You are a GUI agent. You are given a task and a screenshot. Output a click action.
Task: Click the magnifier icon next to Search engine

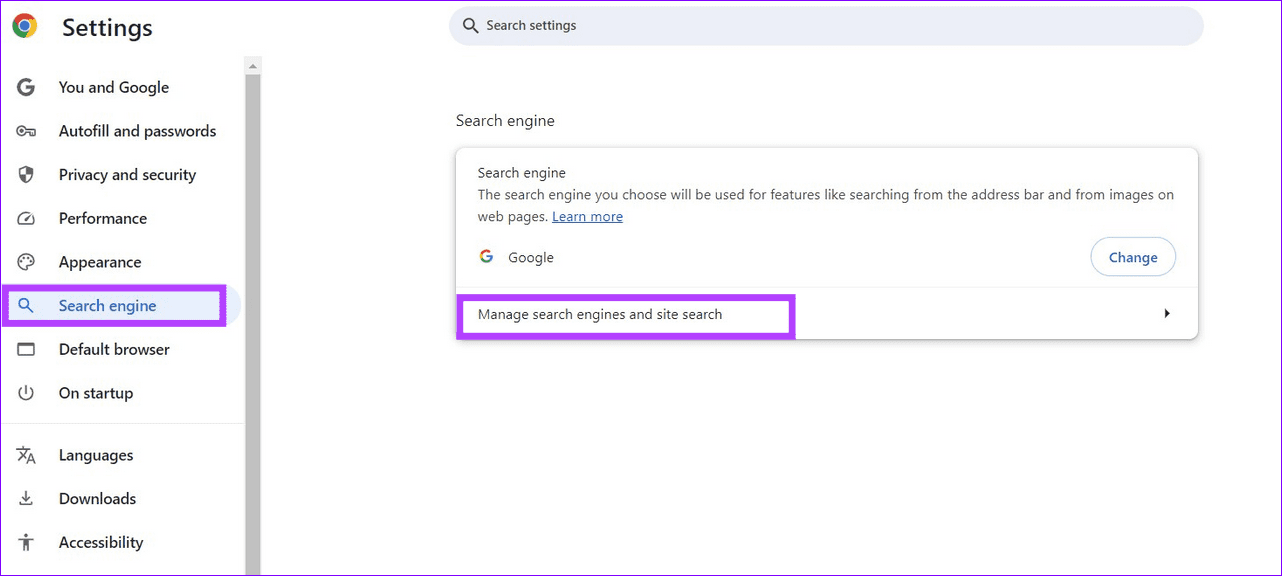(x=26, y=305)
